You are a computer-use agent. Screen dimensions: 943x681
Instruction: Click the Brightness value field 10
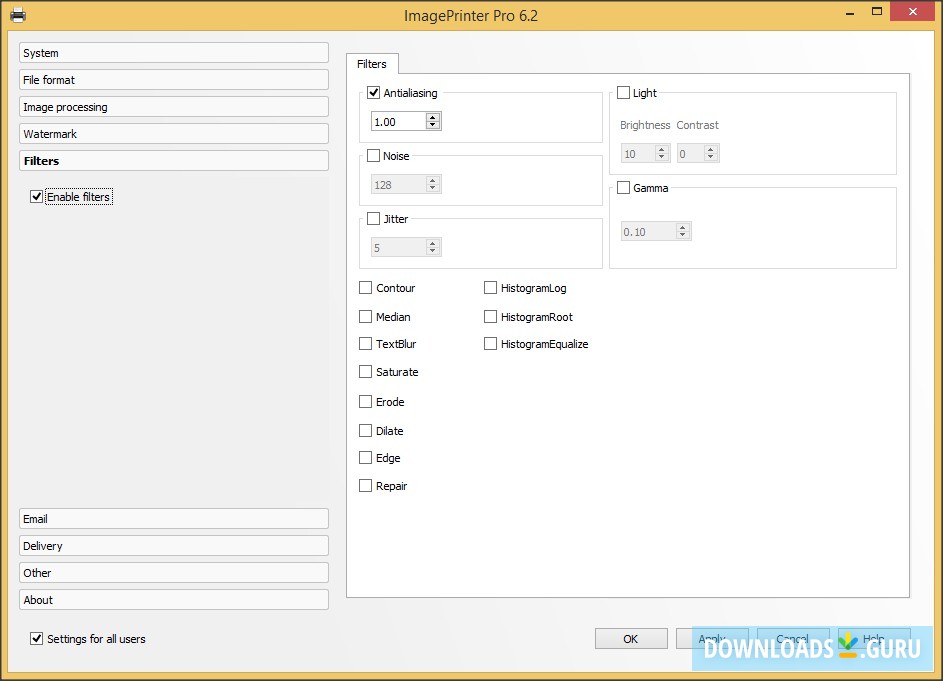click(637, 153)
